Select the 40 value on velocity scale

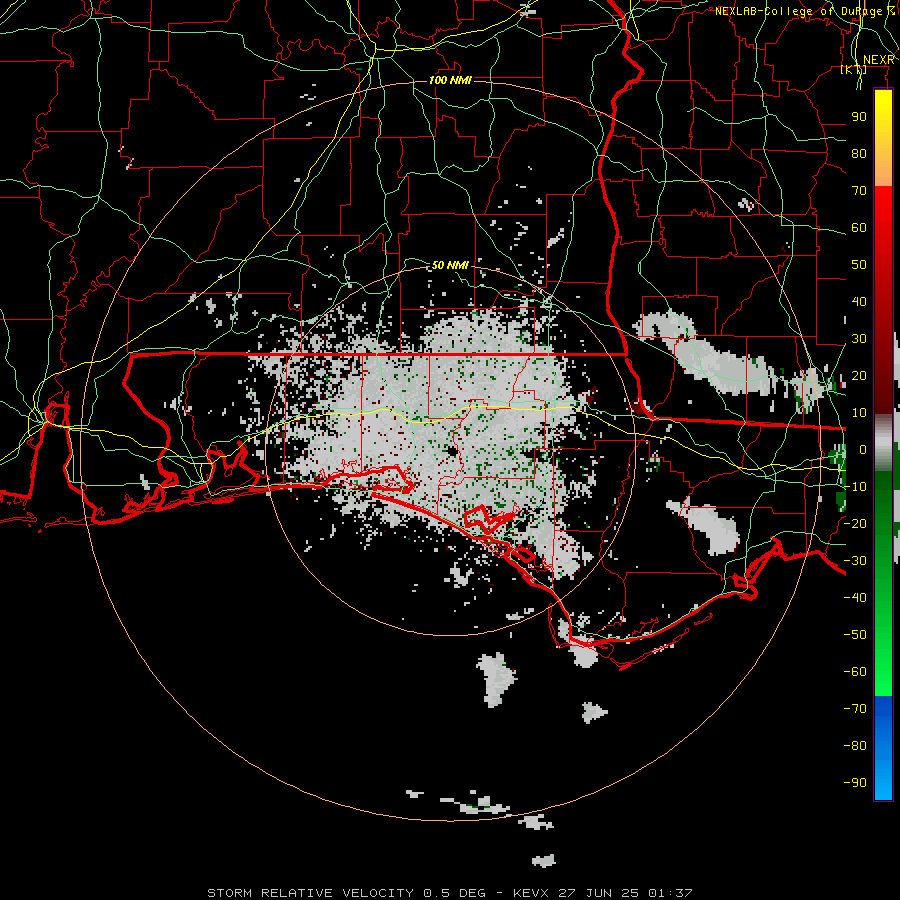859,301
